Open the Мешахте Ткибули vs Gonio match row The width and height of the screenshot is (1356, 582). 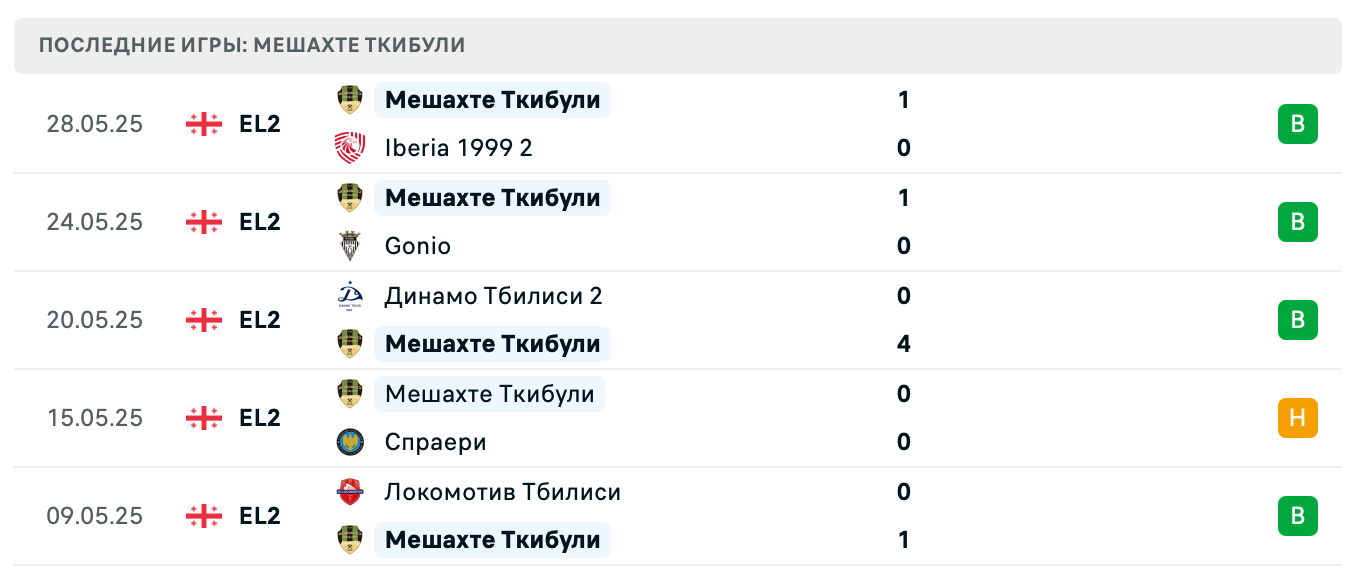[x=678, y=222]
